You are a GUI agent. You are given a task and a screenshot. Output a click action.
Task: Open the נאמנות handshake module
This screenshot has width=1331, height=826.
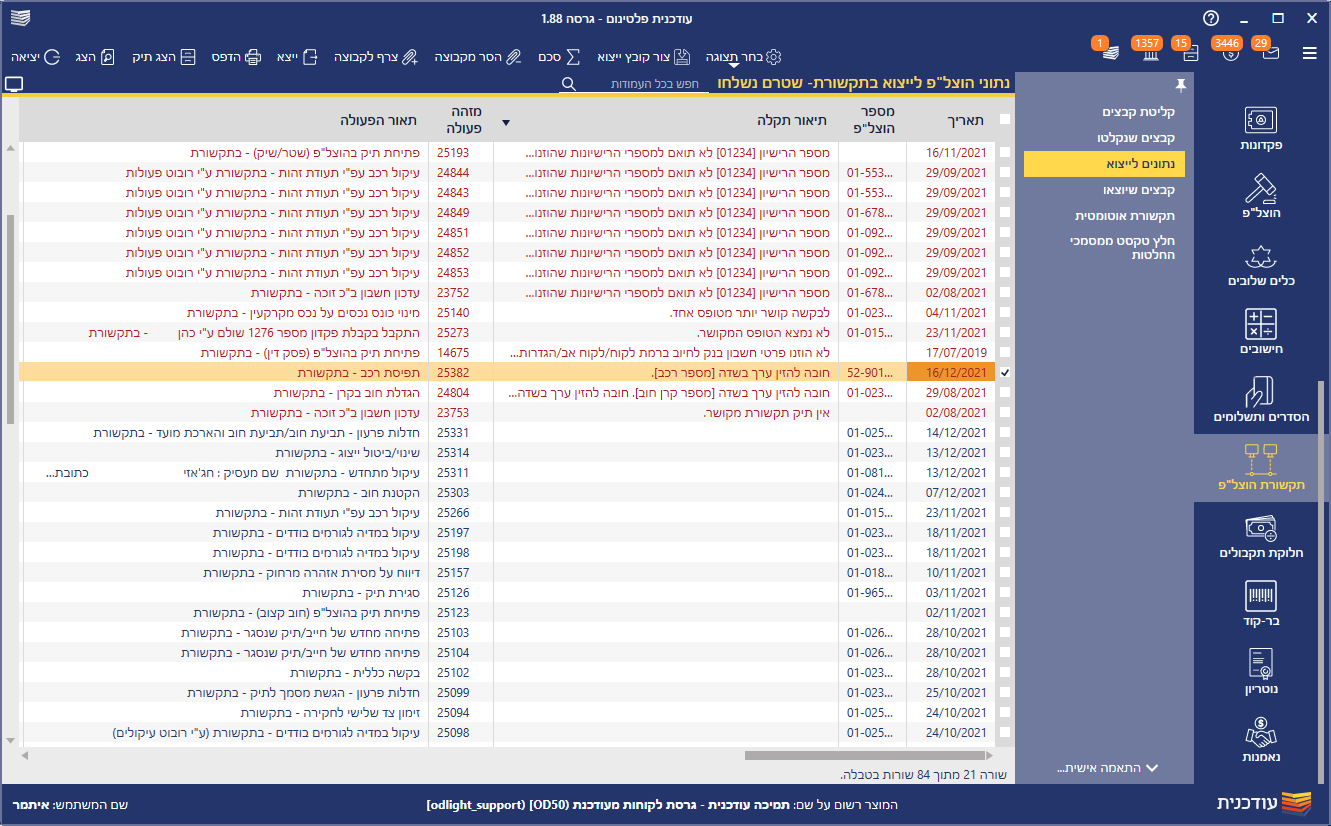coord(1261,740)
